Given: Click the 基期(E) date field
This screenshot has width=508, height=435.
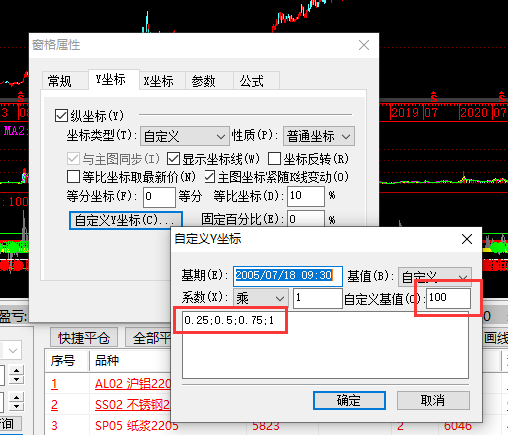Looking at the screenshot, I should point(288,276).
